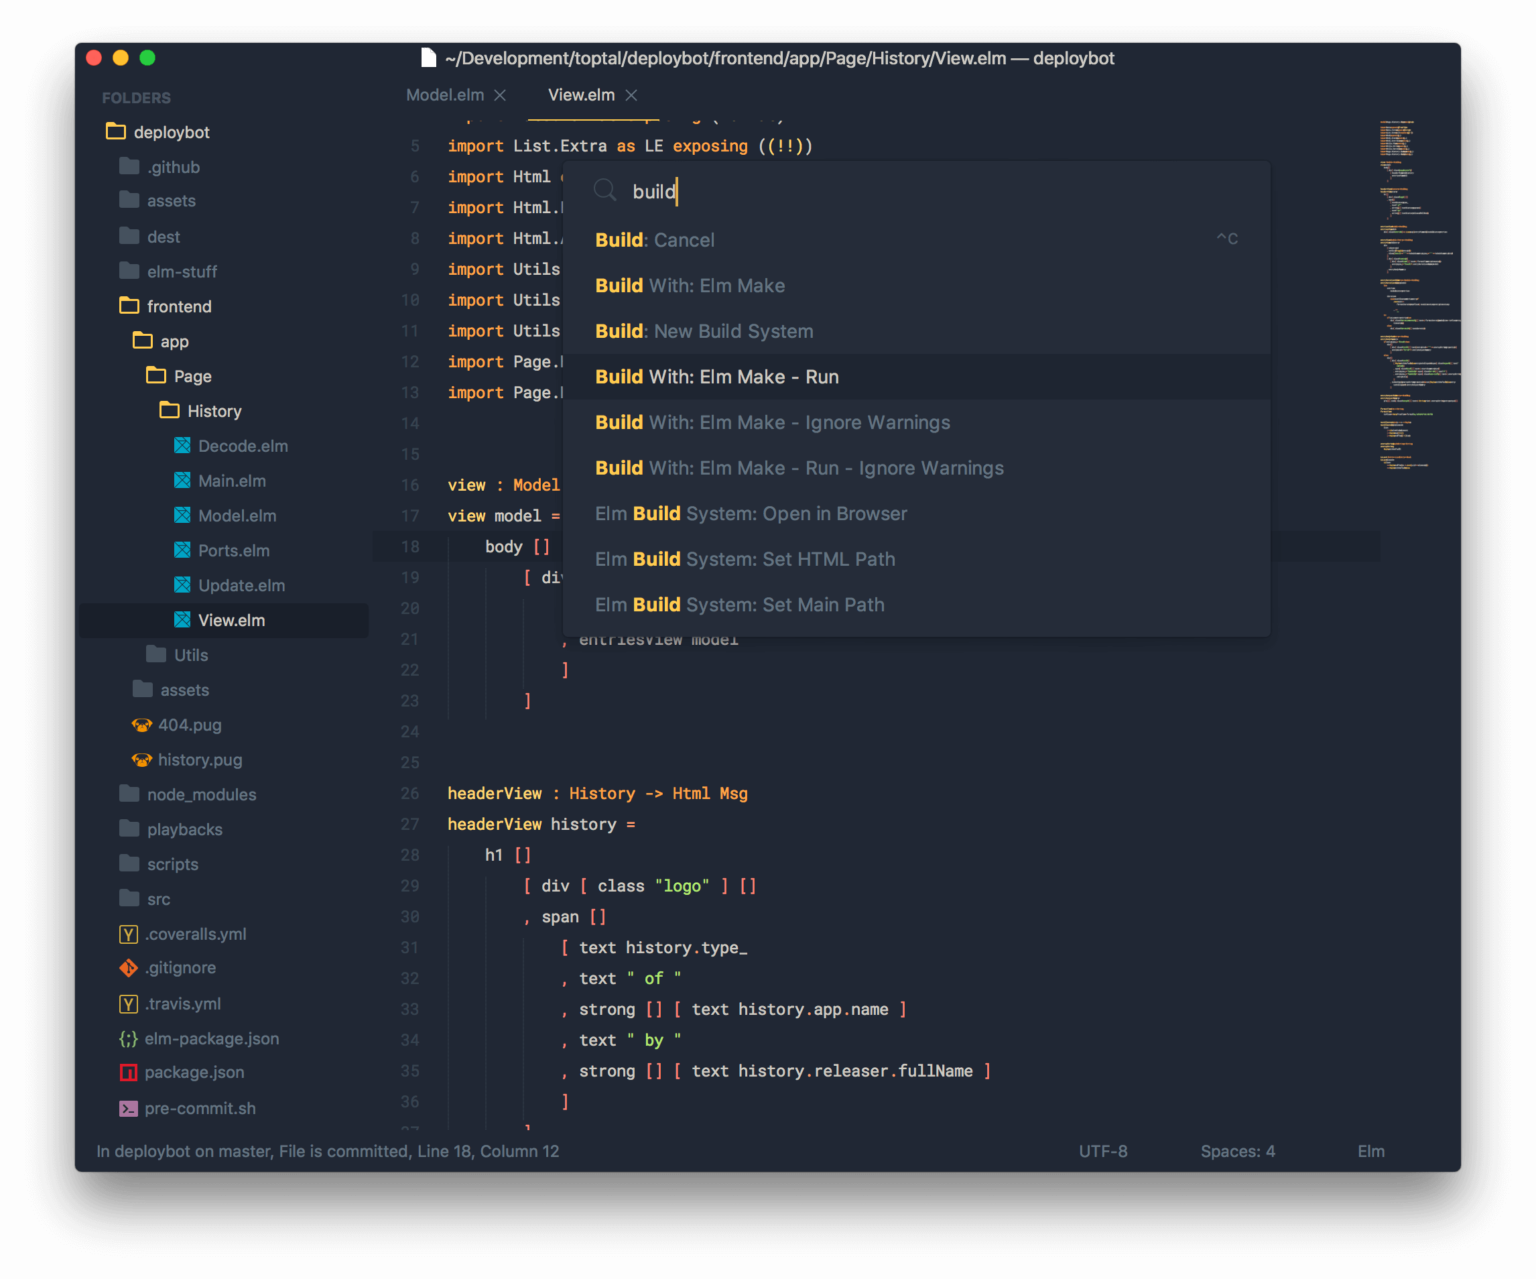Click the pre-commit.sh terminal icon
The width and height of the screenshot is (1536, 1279).
coord(128,1108)
